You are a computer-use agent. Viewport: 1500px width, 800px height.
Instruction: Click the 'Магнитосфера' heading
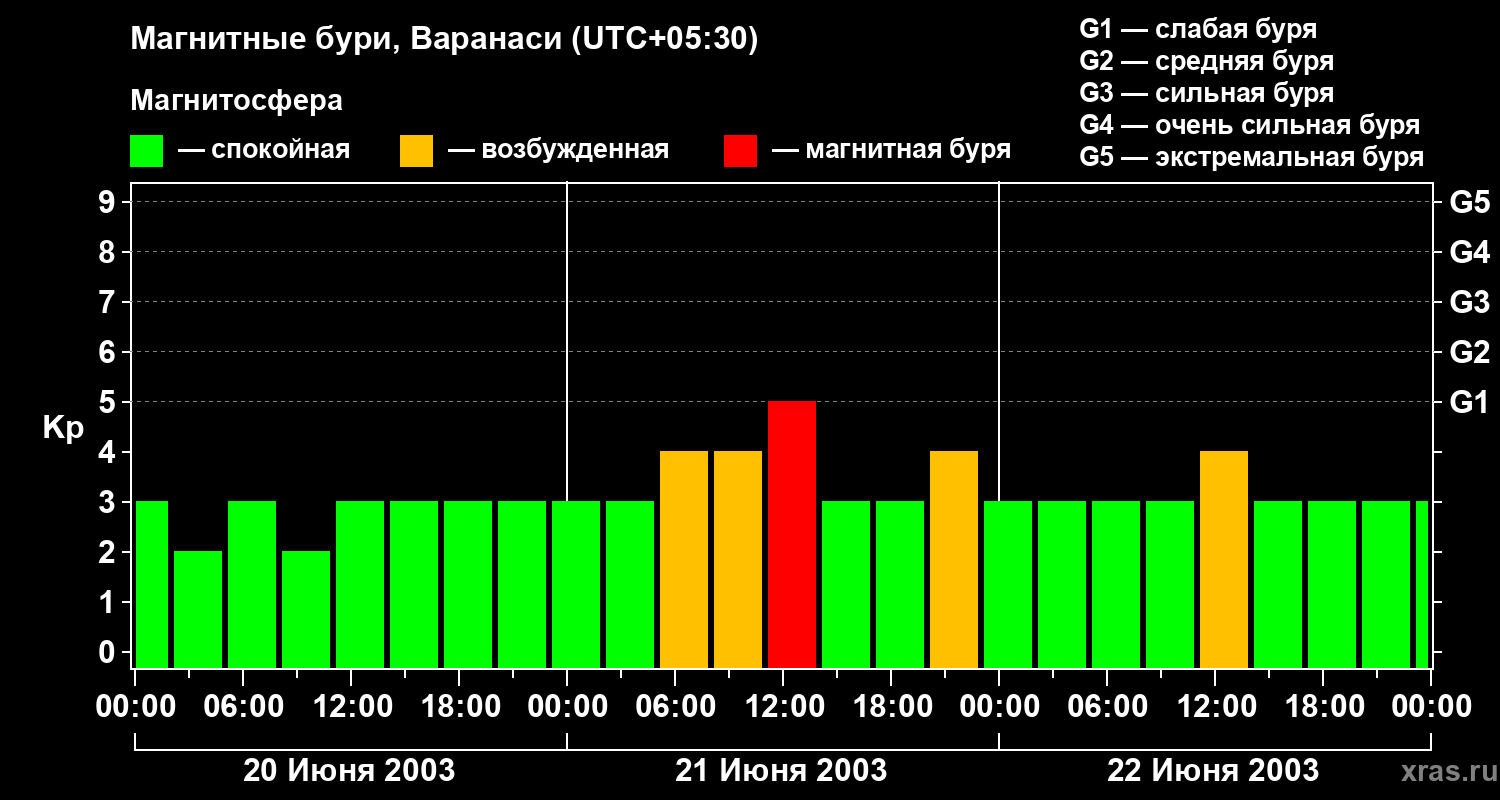[237, 101]
